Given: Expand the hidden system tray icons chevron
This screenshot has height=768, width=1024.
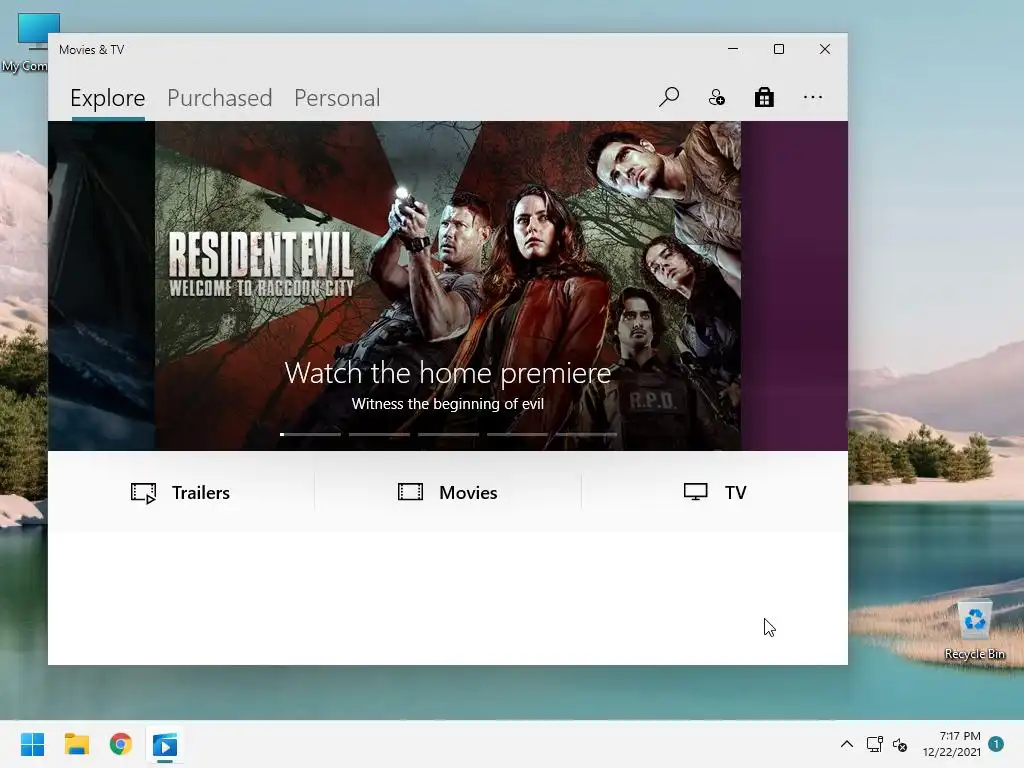Looking at the screenshot, I should click(x=846, y=744).
